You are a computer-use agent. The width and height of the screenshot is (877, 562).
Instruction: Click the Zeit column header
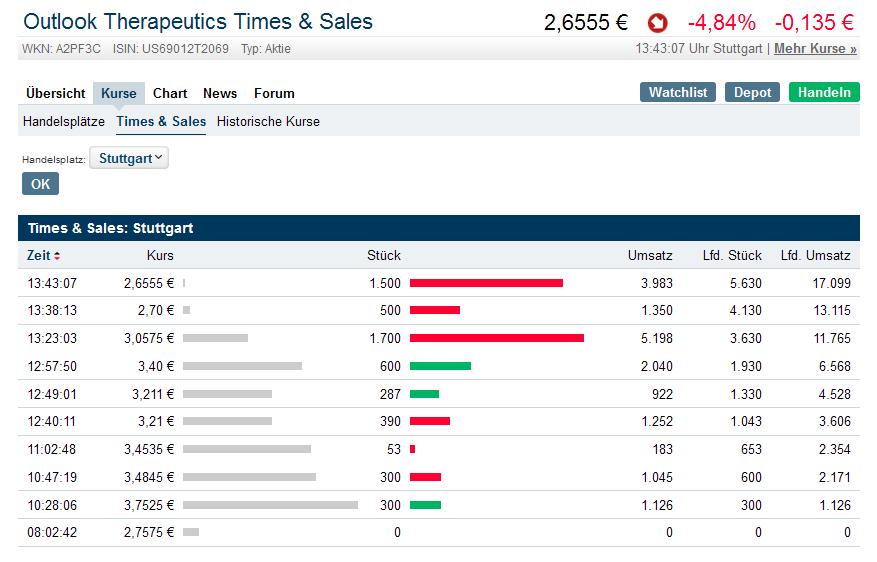39,255
